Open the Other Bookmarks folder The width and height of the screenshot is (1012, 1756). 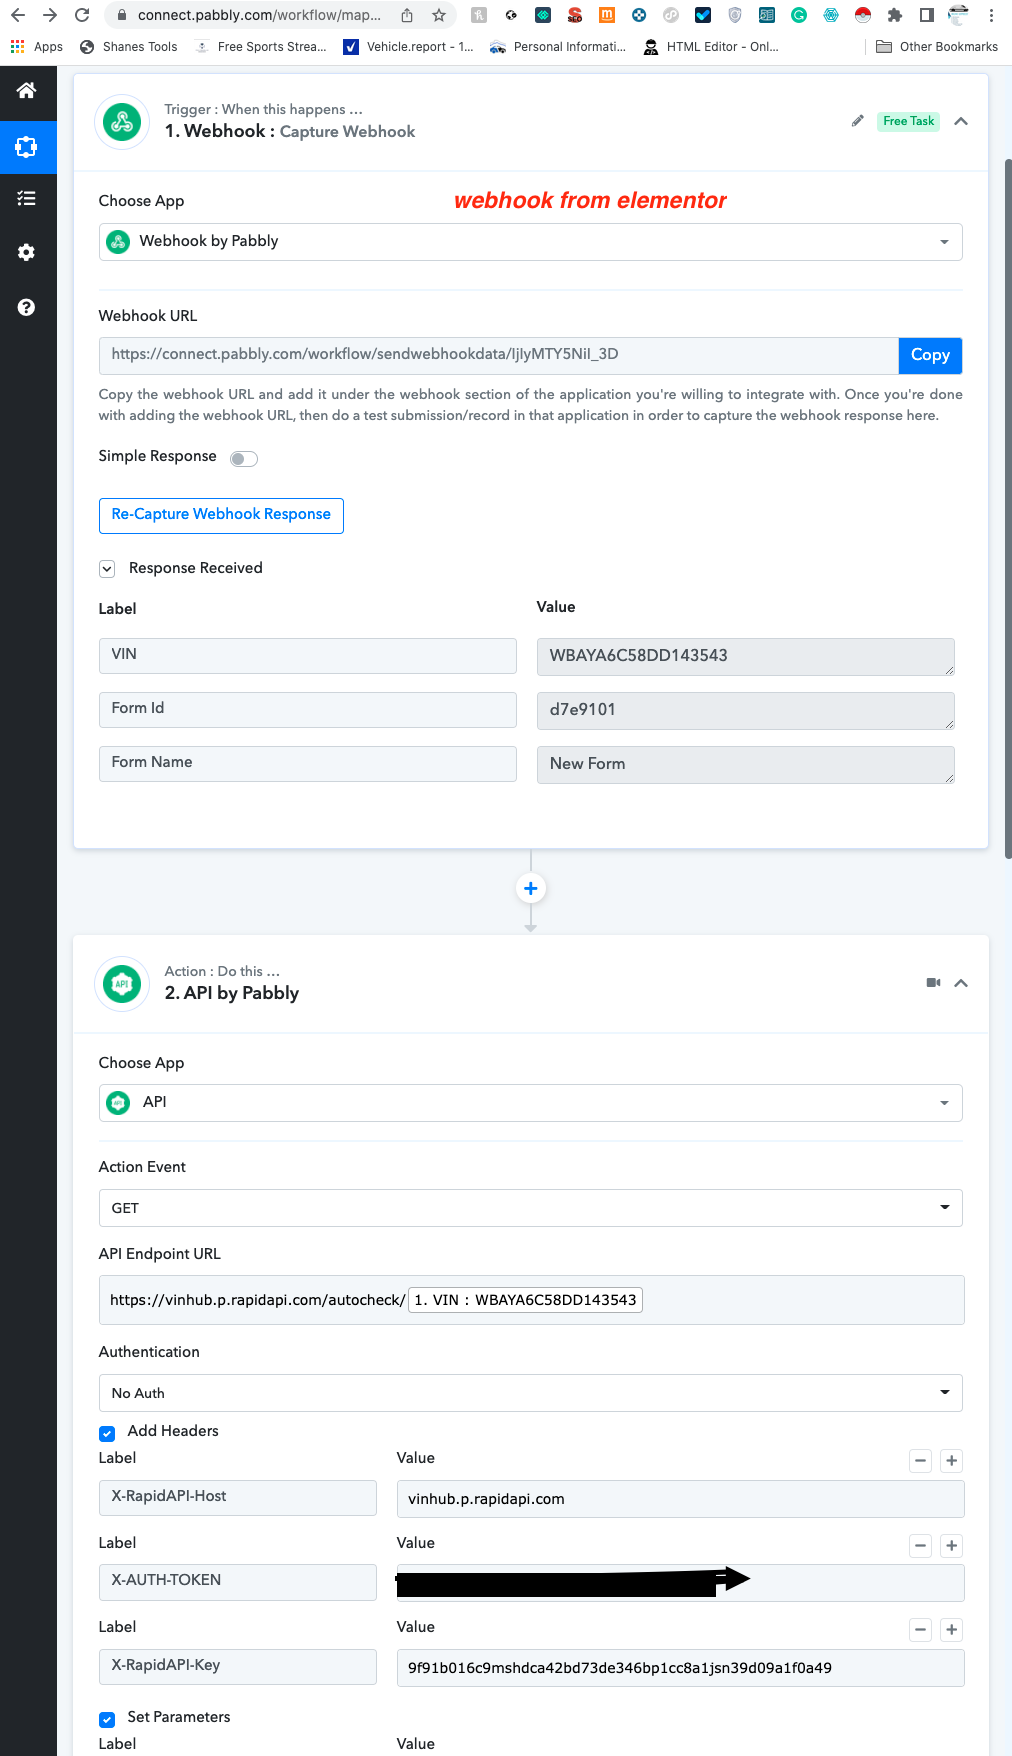(x=937, y=46)
